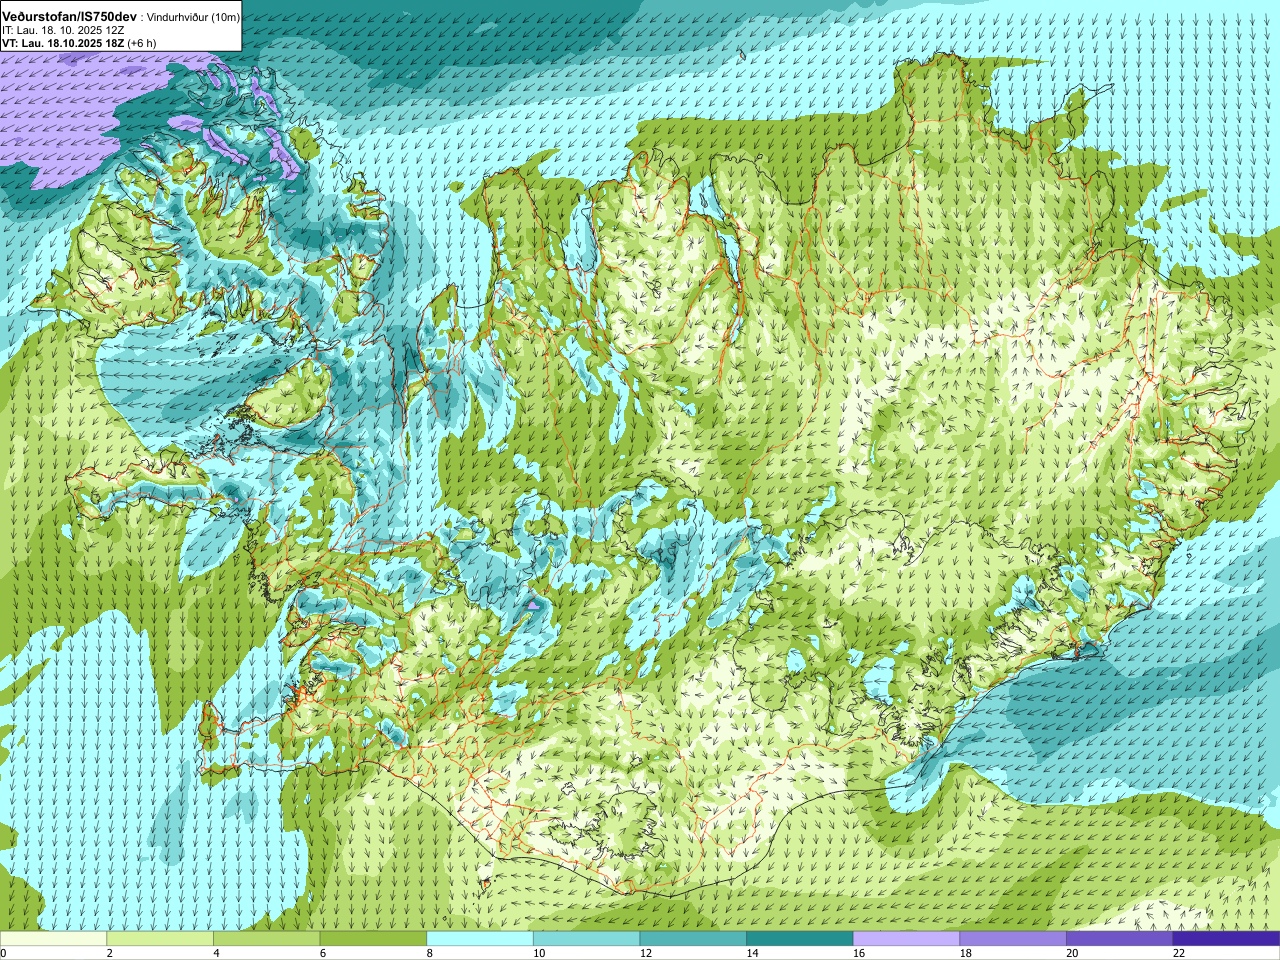Click the "10" label on the color scale
Screen dimensions: 1280x960
tap(539, 953)
